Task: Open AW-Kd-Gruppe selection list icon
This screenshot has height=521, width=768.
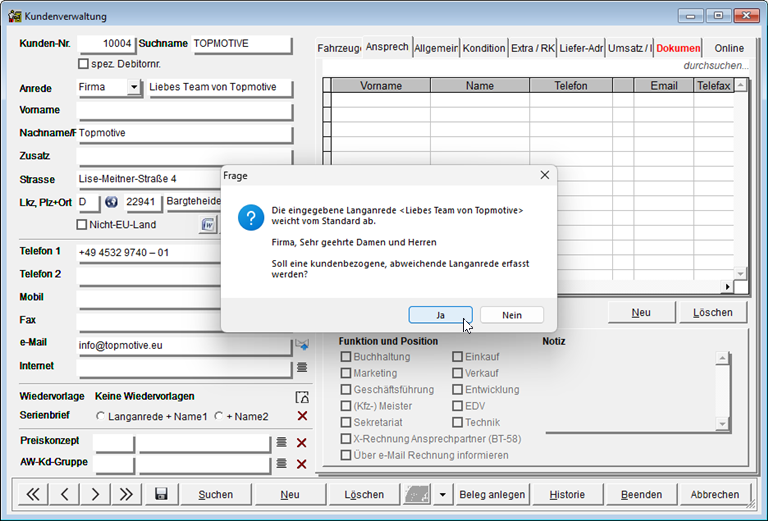Action: [x=281, y=463]
